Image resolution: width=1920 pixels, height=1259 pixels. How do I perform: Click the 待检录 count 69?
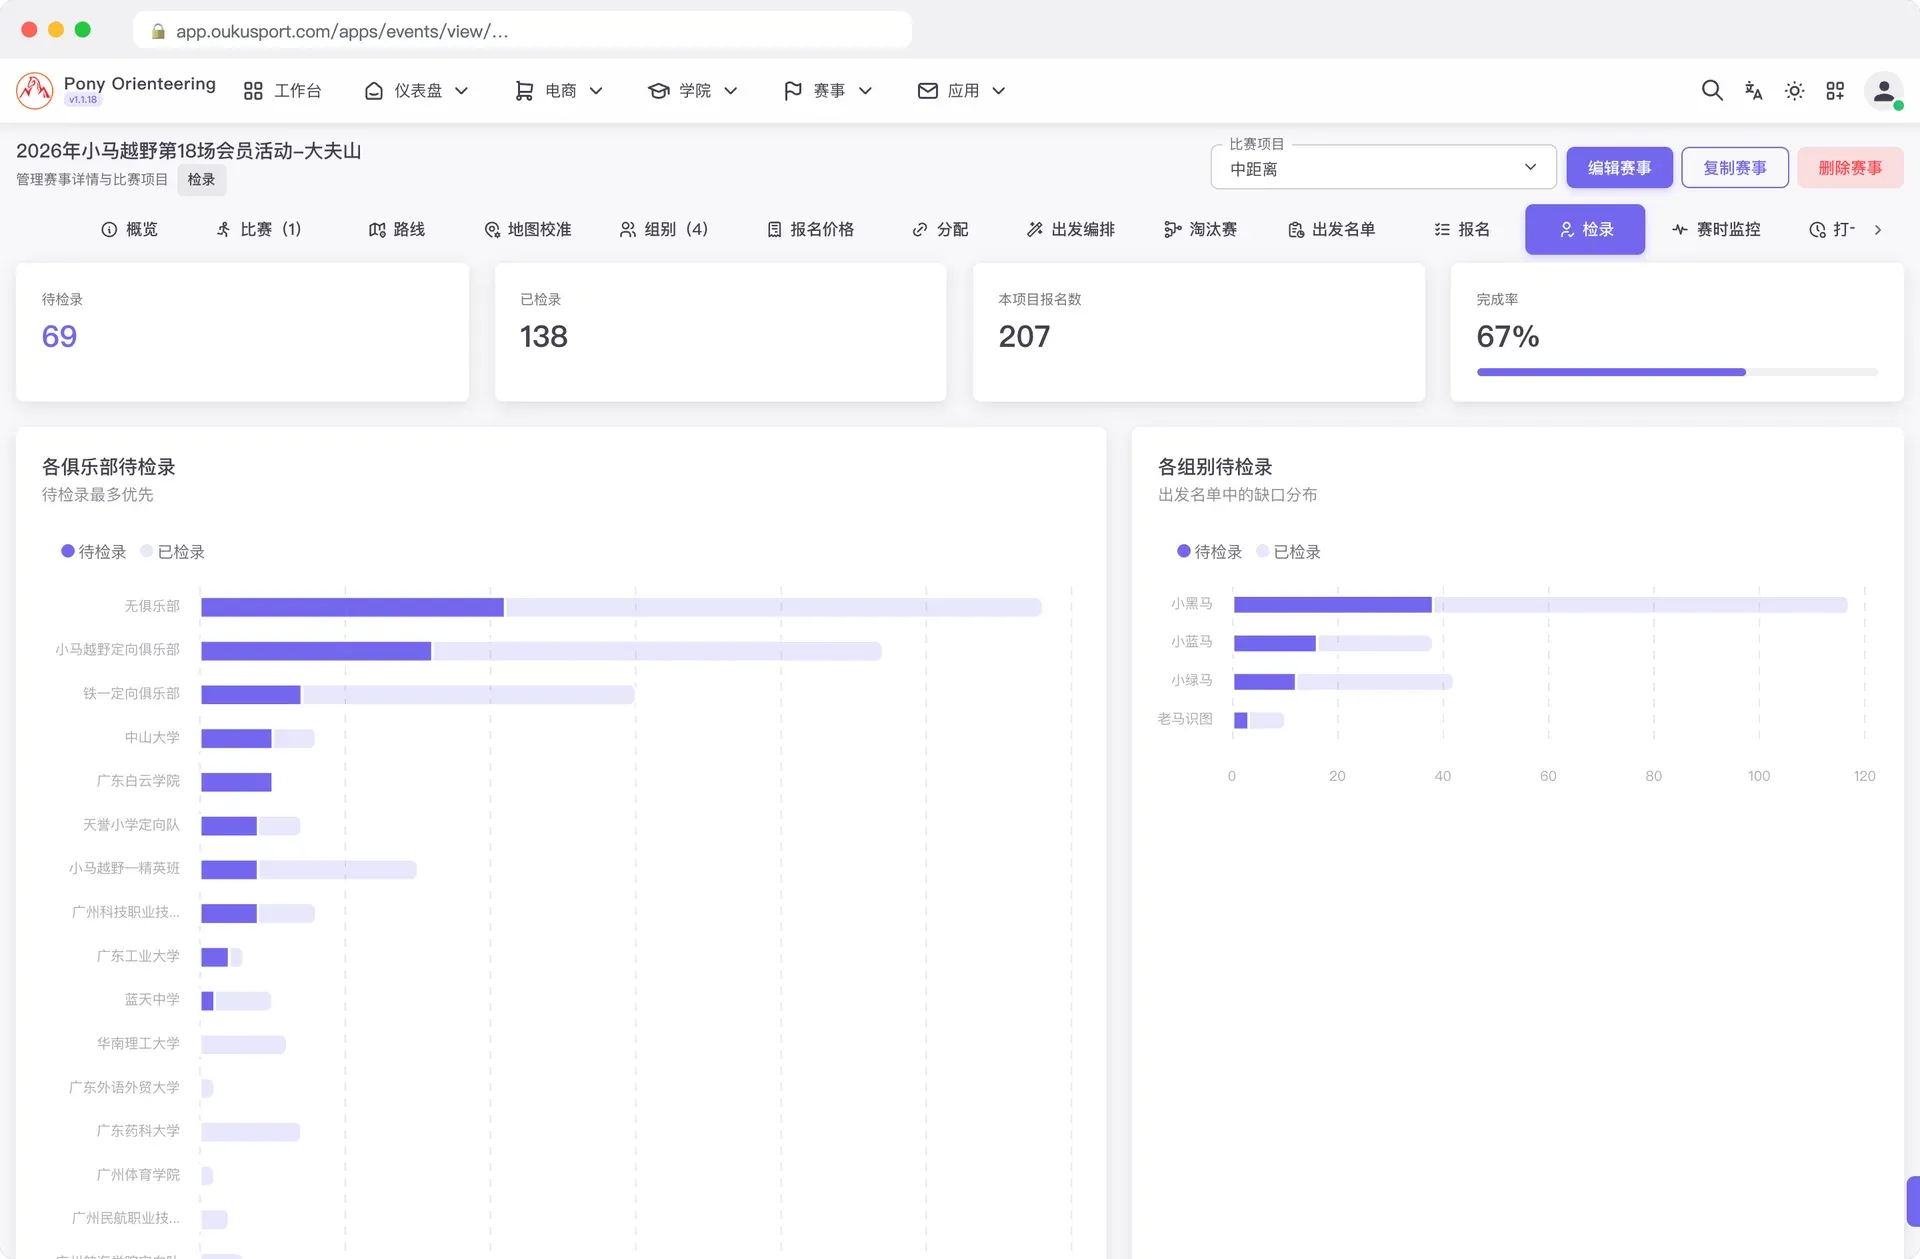pyautogui.click(x=59, y=336)
